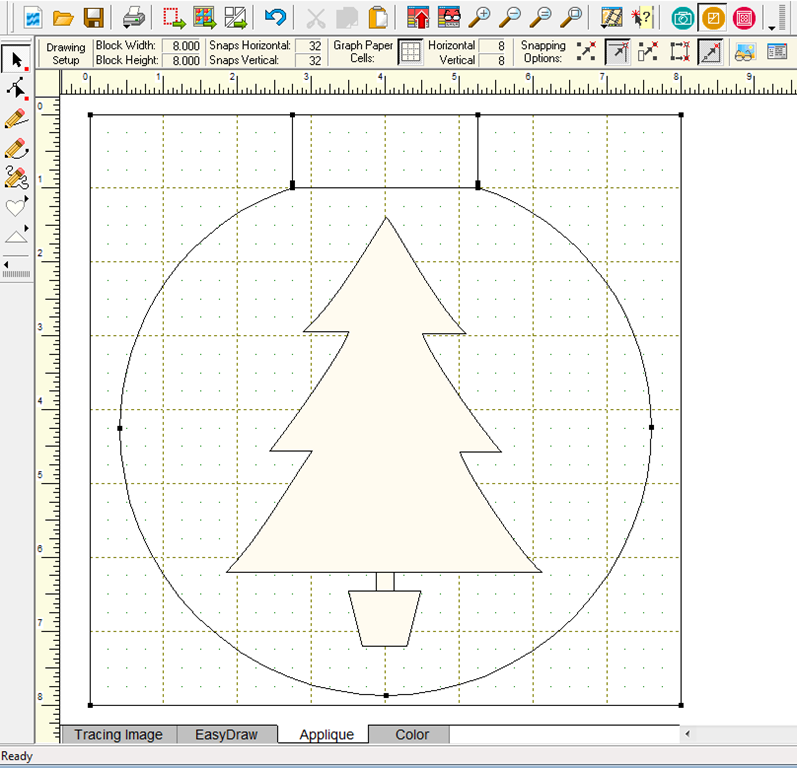This screenshot has width=797, height=768.
Task: Select the Line pencil tool
Action: [16, 119]
